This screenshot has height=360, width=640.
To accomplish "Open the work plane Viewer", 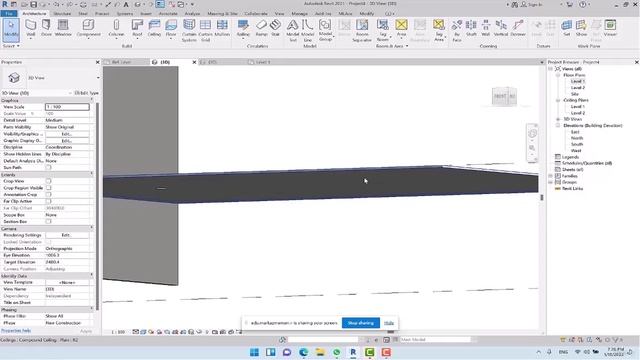I will [610, 28].
